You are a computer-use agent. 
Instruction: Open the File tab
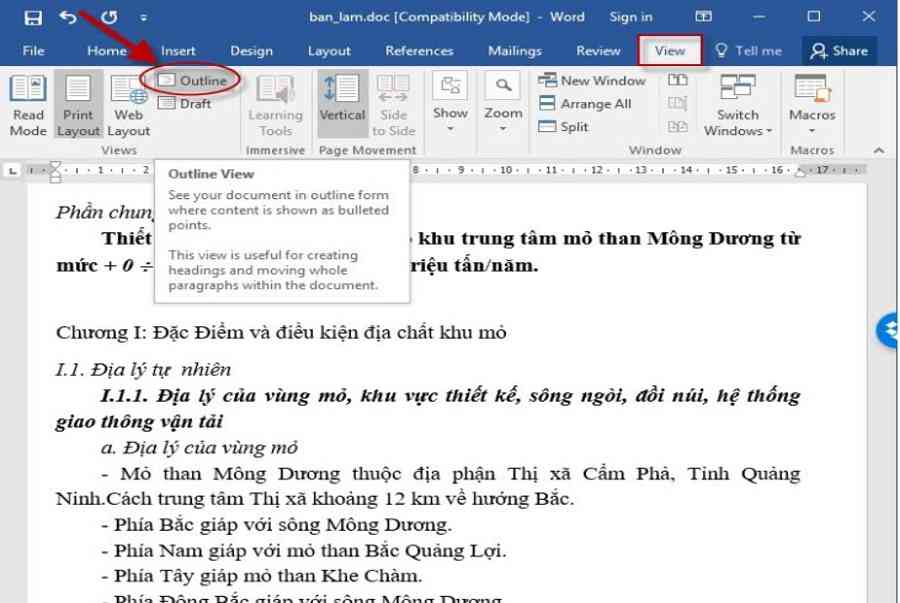33,50
